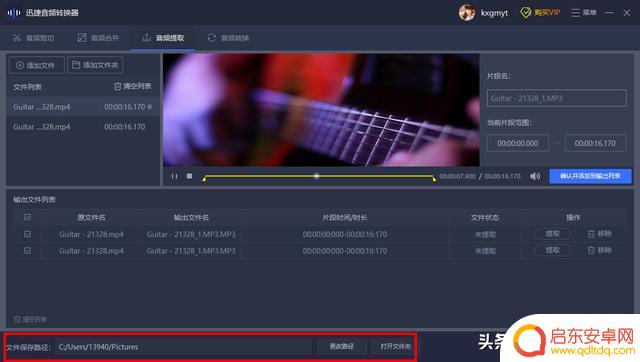
Task: Click the 购买VIP diamond link
Action: pos(540,13)
